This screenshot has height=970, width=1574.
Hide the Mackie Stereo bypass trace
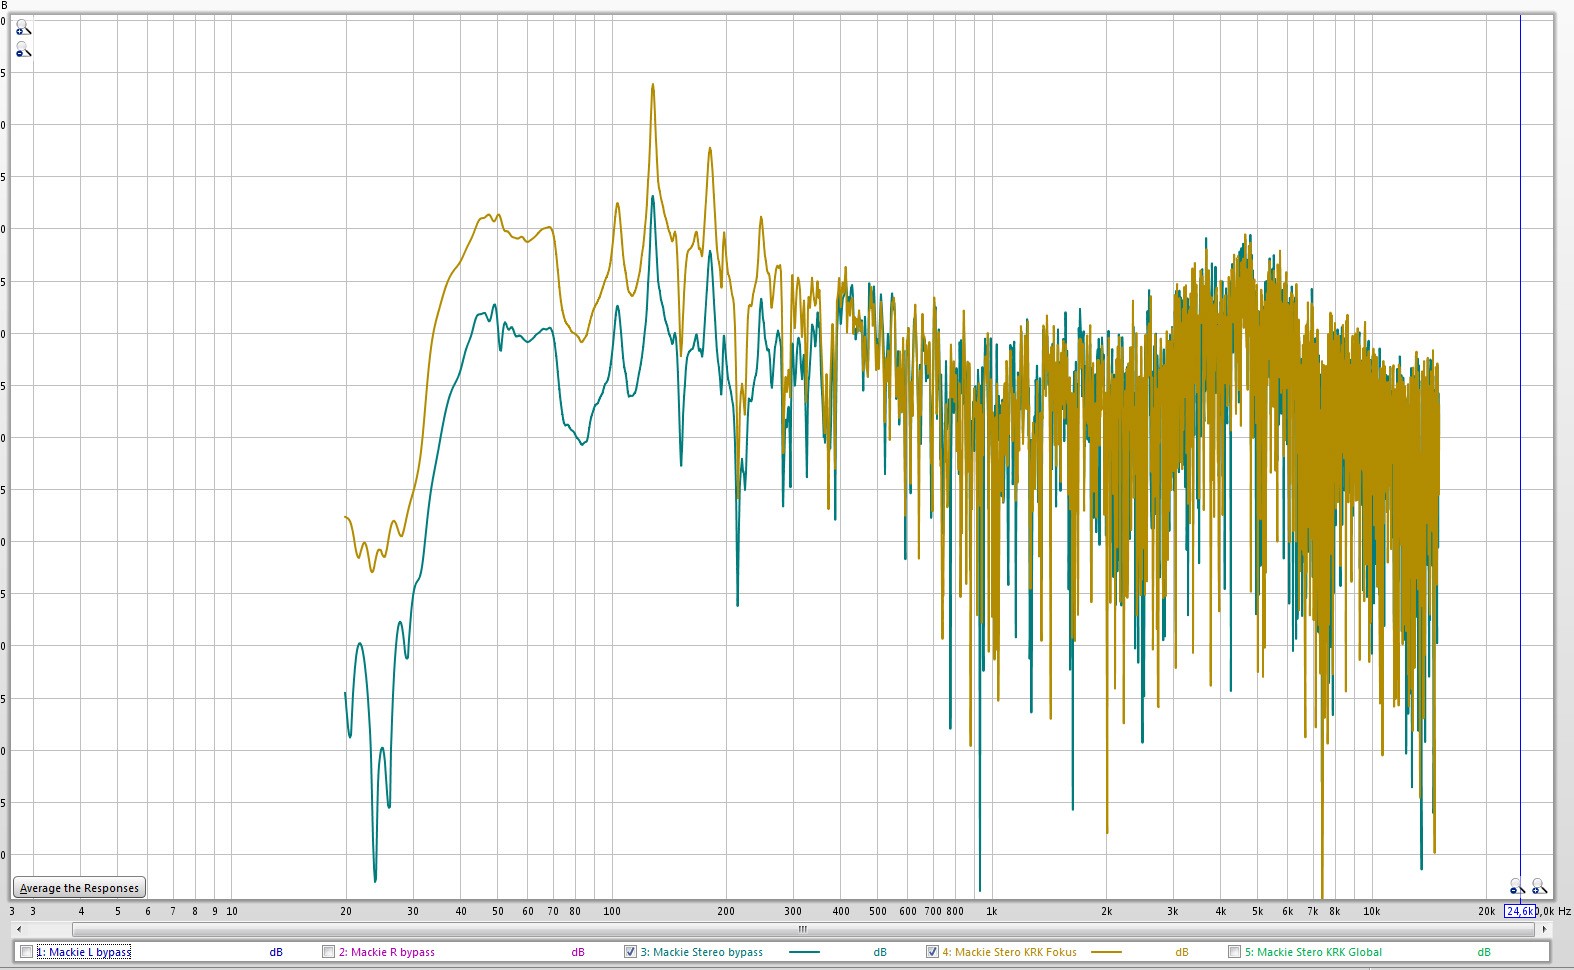(x=630, y=952)
